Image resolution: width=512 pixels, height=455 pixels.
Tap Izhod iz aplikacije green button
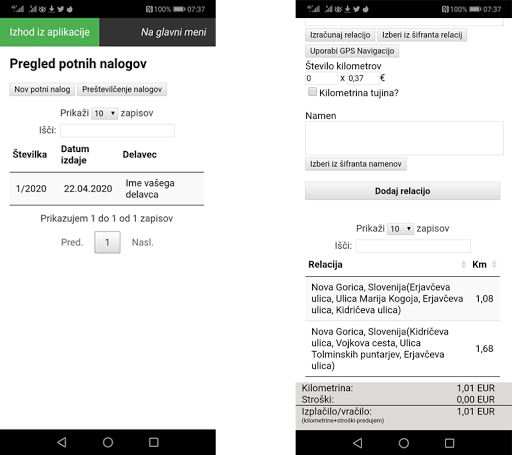pyautogui.click(x=49, y=32)
